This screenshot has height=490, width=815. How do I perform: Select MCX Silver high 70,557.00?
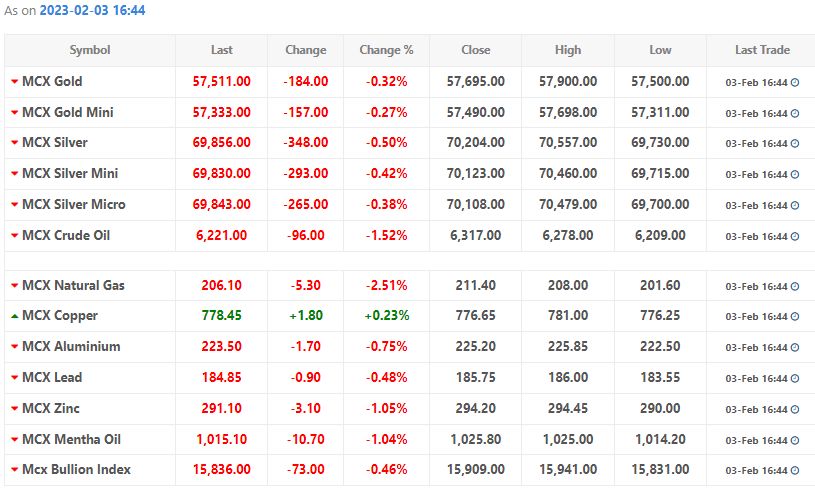568,142
